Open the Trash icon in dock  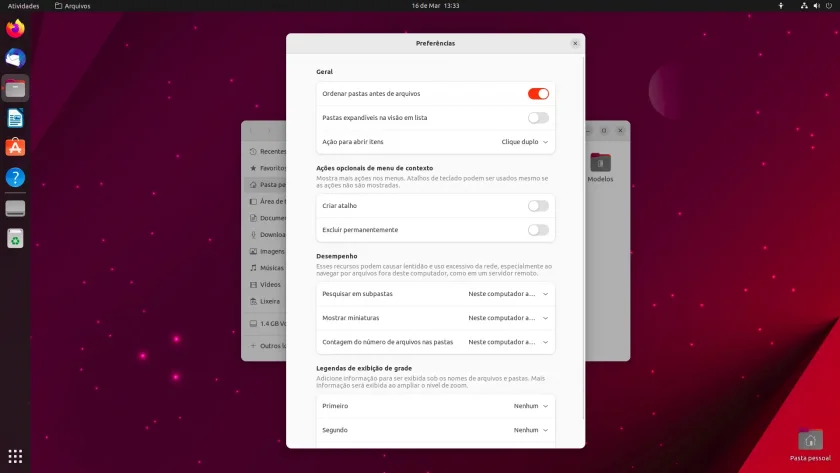tap(15, 238)
